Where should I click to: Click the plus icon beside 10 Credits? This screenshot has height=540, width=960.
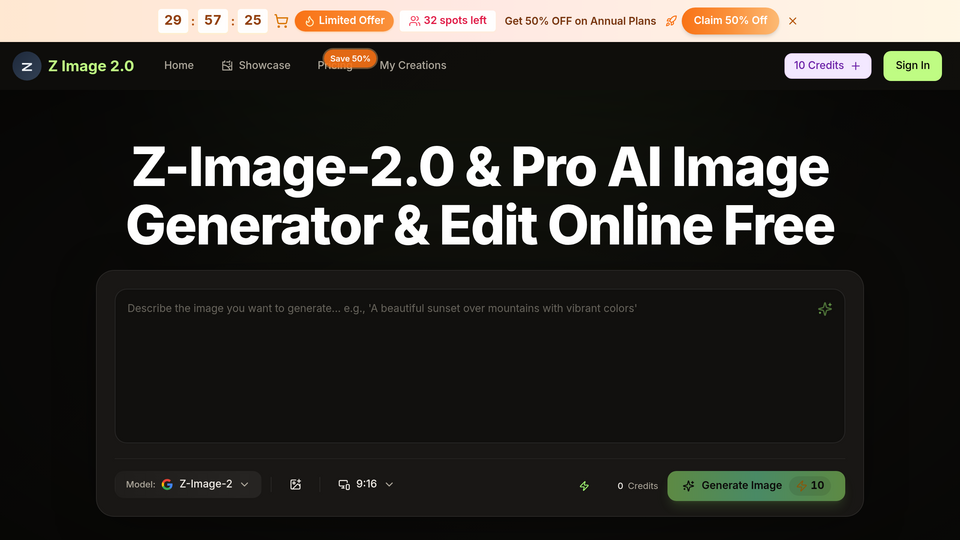point(856,66)
